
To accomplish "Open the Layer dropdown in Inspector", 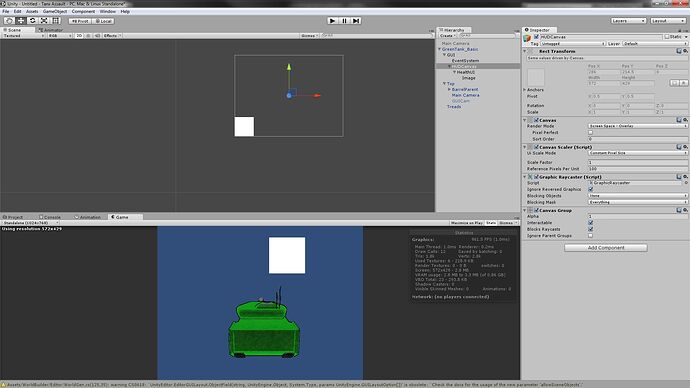I will pyautogui.click(x=655, y=44).
